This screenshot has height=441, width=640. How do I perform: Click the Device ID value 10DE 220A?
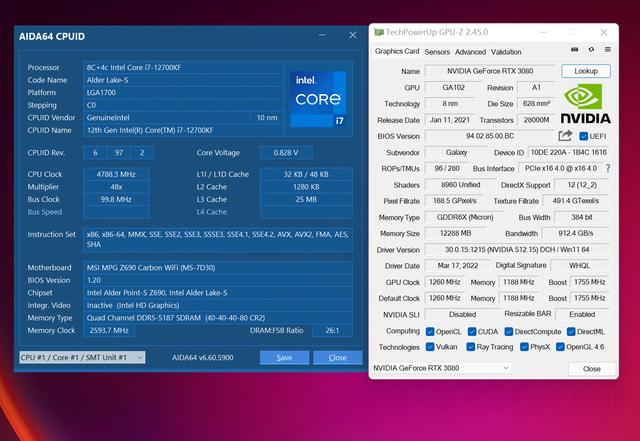tap(568, 152)
